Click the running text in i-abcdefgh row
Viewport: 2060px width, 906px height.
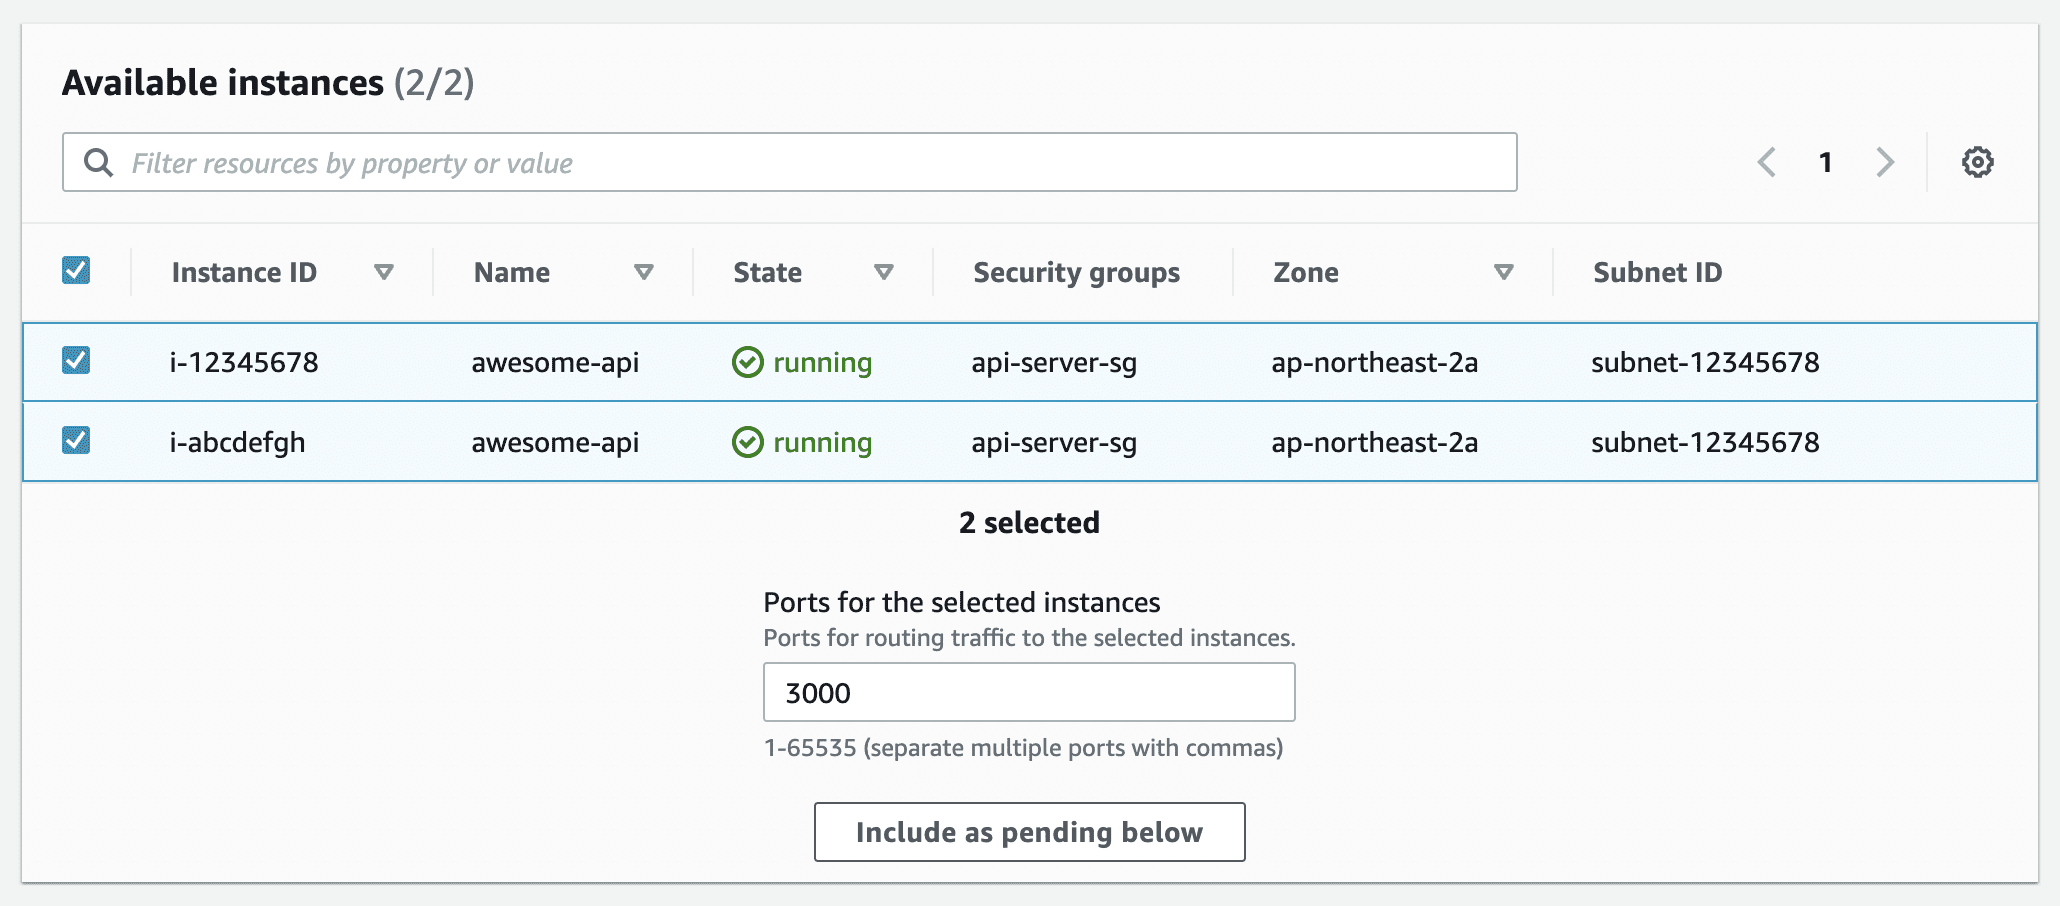(x=822, y=442)
